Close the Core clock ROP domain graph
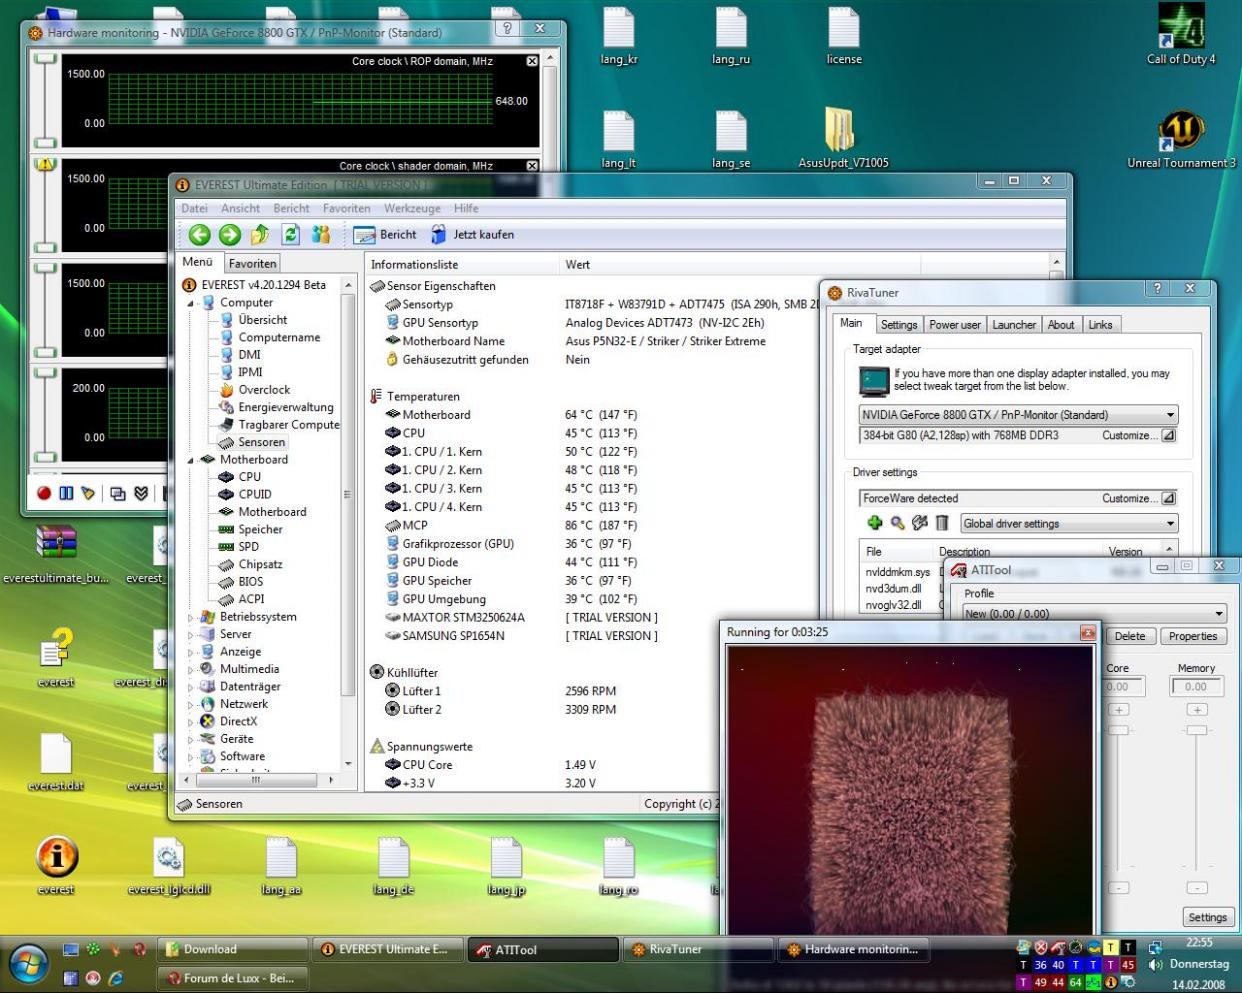1242x993 pixels. [x=532, y=61]
